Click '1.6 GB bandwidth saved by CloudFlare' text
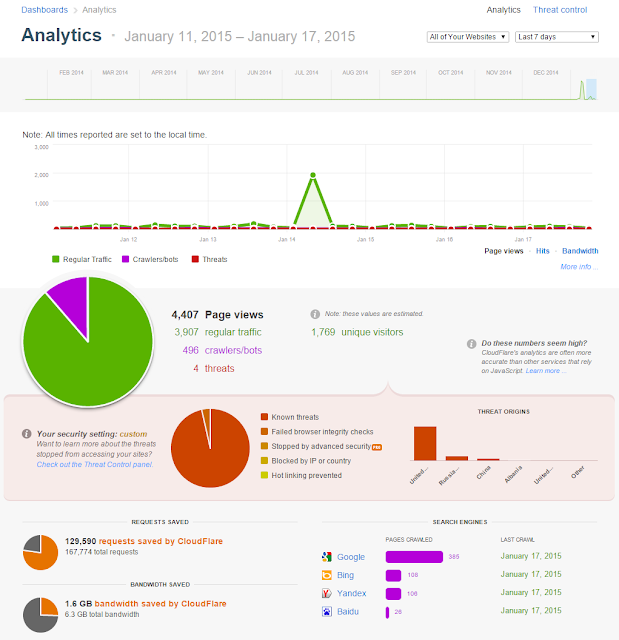Image resolution: width=619 pixels, height=640 pixels. (146, 604)
